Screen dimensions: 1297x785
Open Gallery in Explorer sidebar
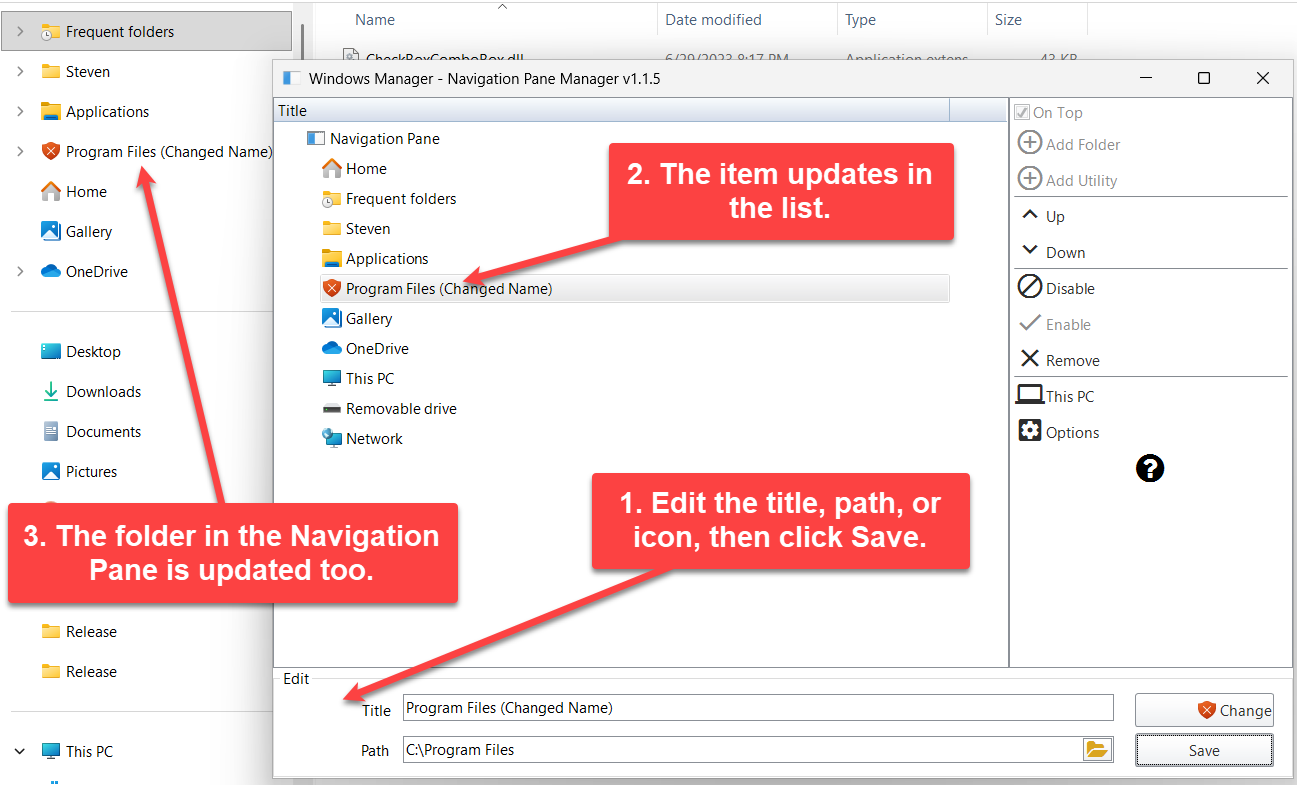click(76, 232)
